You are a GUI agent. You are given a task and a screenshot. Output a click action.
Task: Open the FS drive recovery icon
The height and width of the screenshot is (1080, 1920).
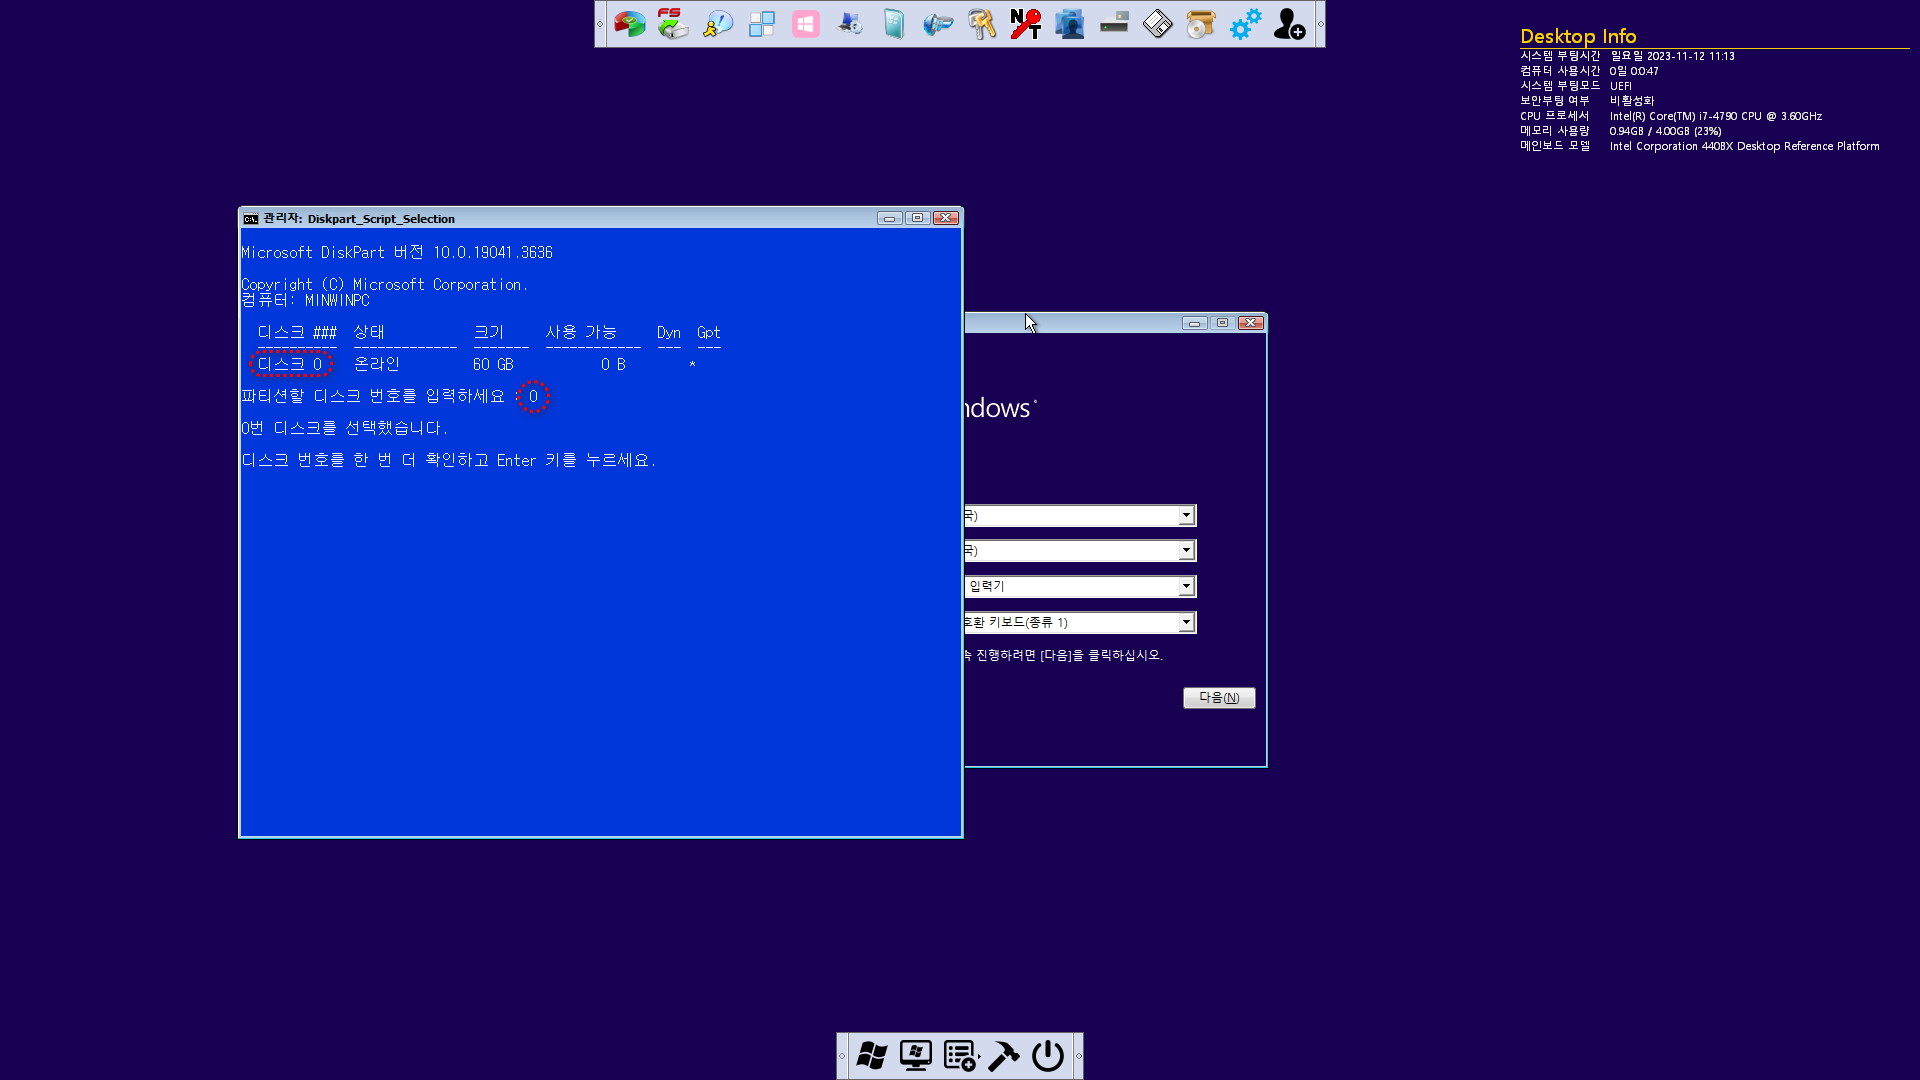click(x=674, y=24)
